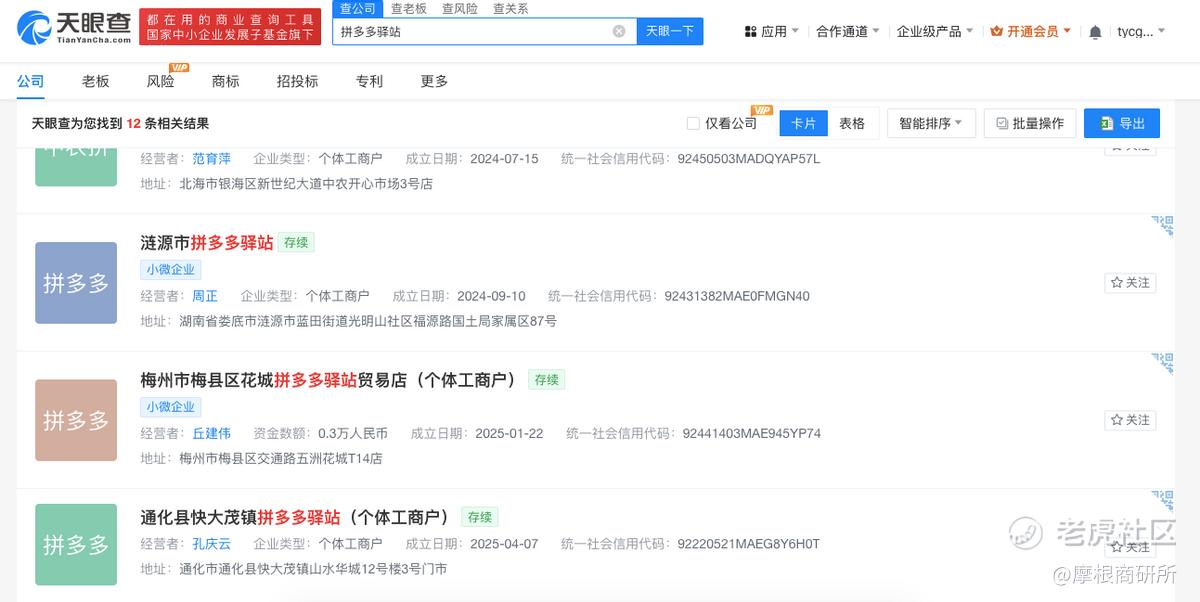Click address 北海市银海区新世纪大道中农开心市场3号店

[x=306, y=184]
